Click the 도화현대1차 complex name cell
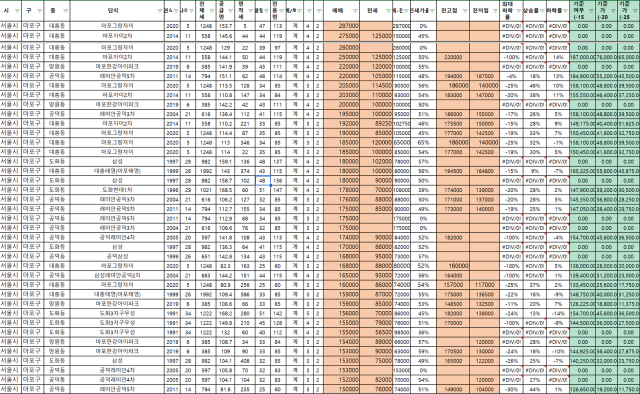The width and height of the screenshot is (640, 394). (117, 190)
